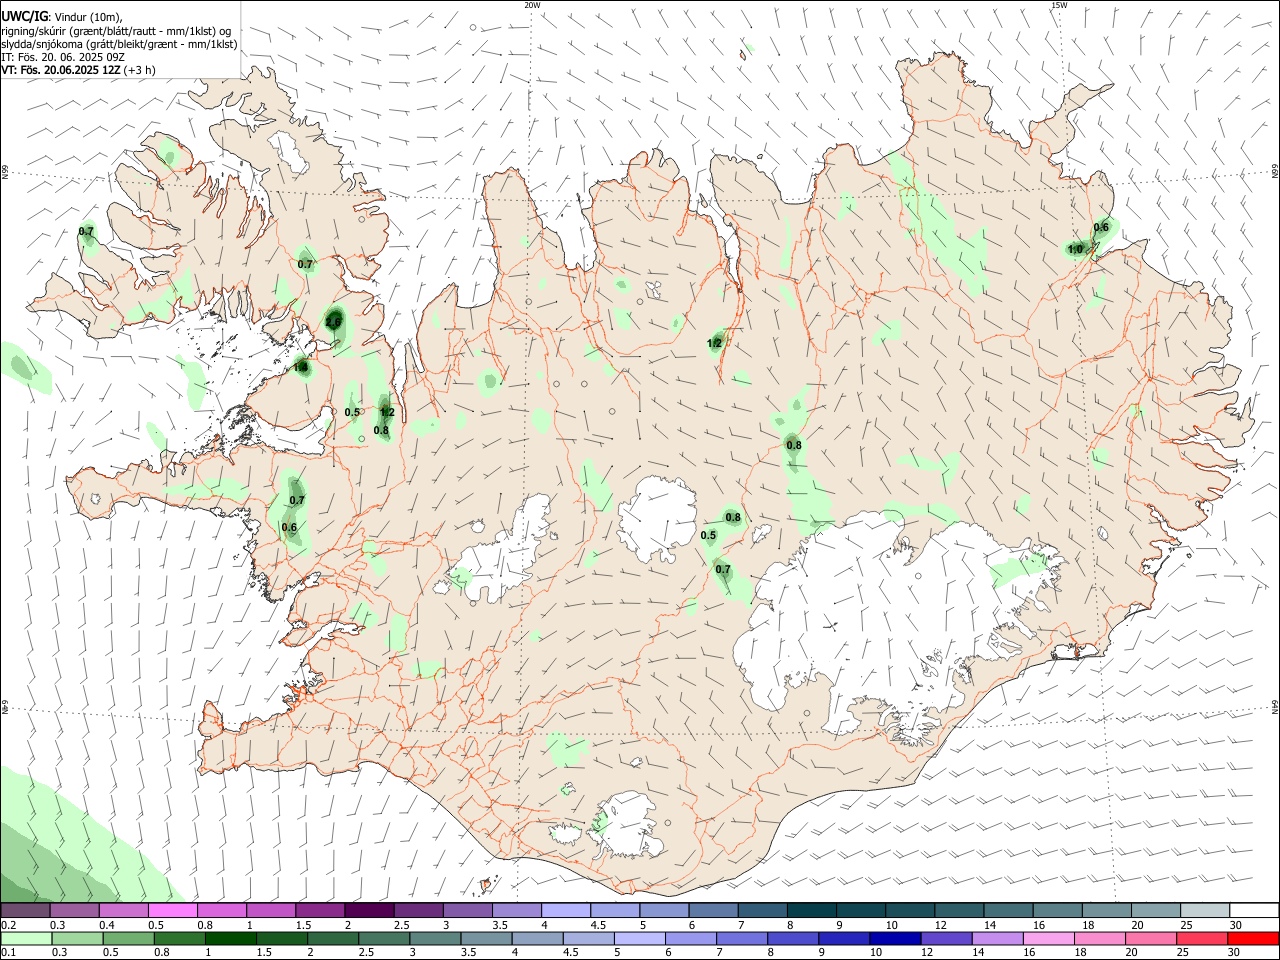Screen dimensions: 1280x960
Task: Click the lower legend swatch labeled 2.5
Action: pos(385,939)
